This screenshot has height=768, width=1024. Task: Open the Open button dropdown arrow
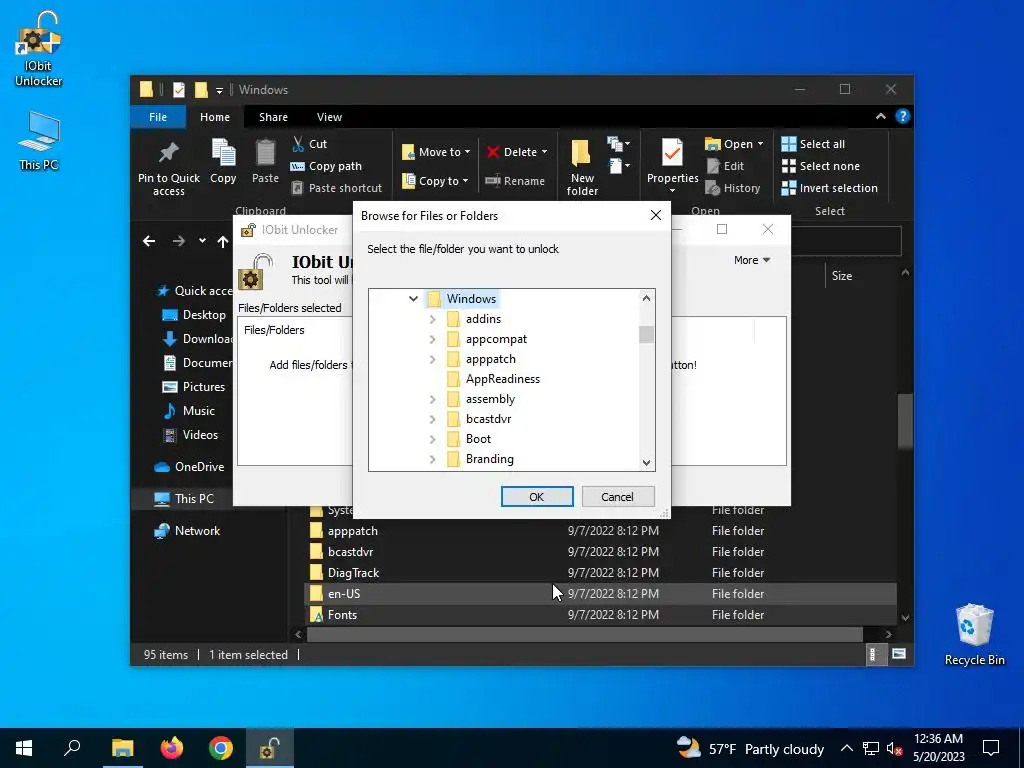click(760, 144)
